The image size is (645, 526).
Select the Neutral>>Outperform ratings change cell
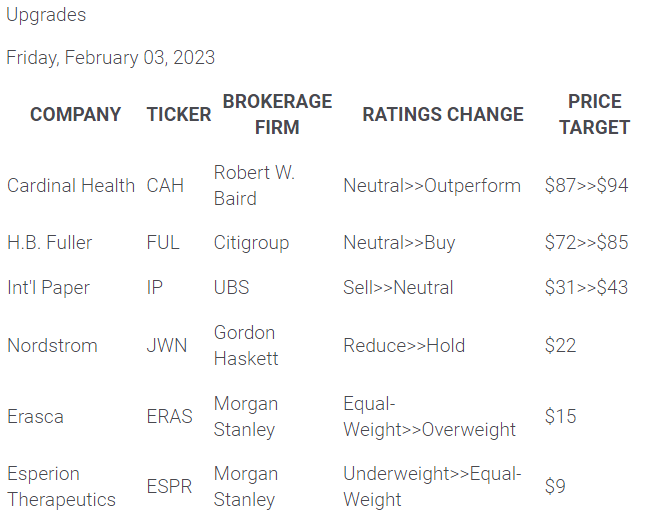point(432,185)
